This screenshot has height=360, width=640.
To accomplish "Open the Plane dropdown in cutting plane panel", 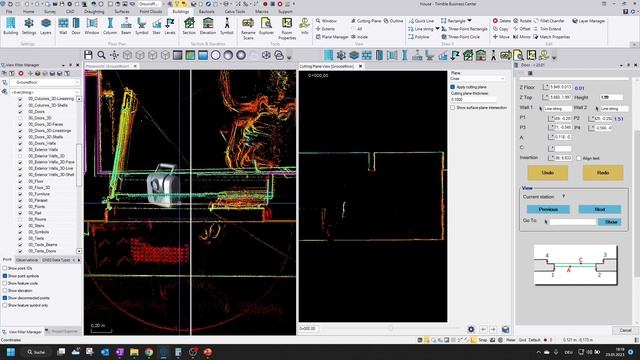I will click(477, 78).
